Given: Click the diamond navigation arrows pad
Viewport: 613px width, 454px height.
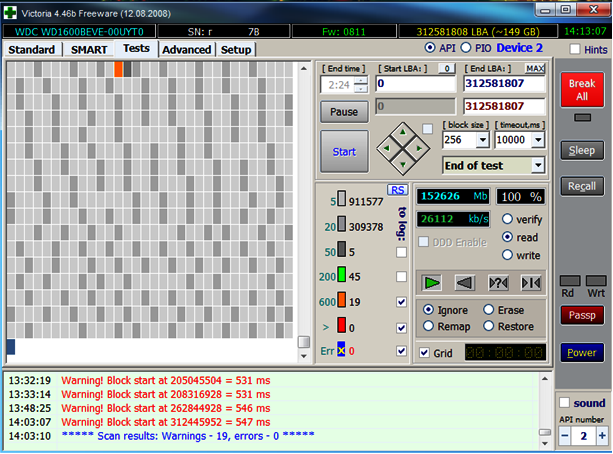Looking at the screenshot, I should click(x=403, y=147).
